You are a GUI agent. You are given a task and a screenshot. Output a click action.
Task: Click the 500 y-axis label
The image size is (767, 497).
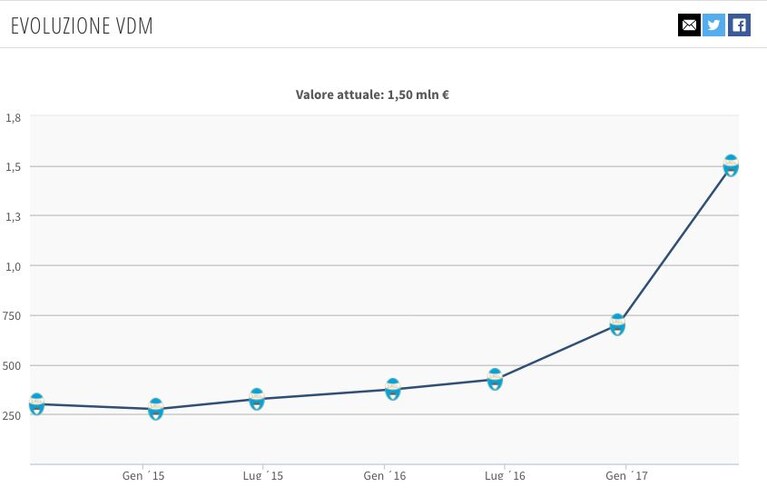(12, 366)
